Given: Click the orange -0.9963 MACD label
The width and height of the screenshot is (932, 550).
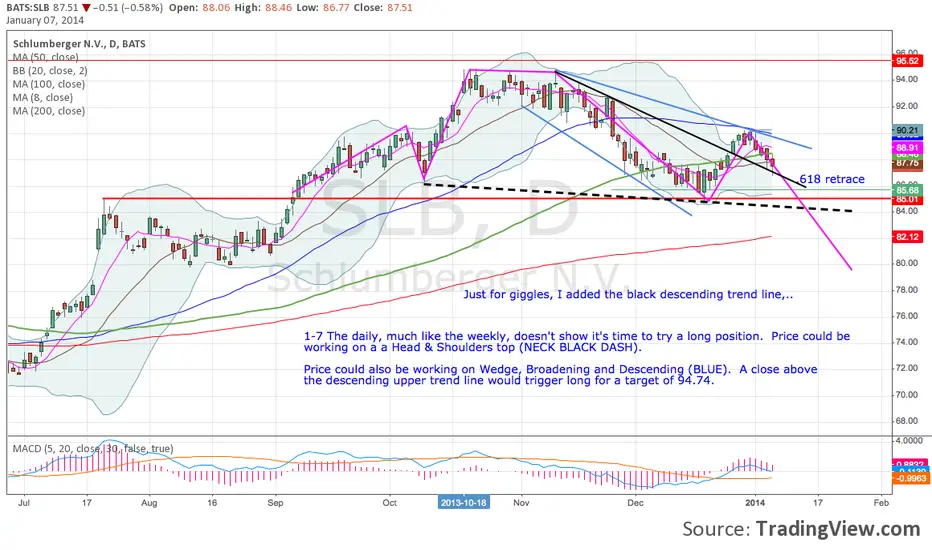Looking at the screenshot, I should 909,478.
